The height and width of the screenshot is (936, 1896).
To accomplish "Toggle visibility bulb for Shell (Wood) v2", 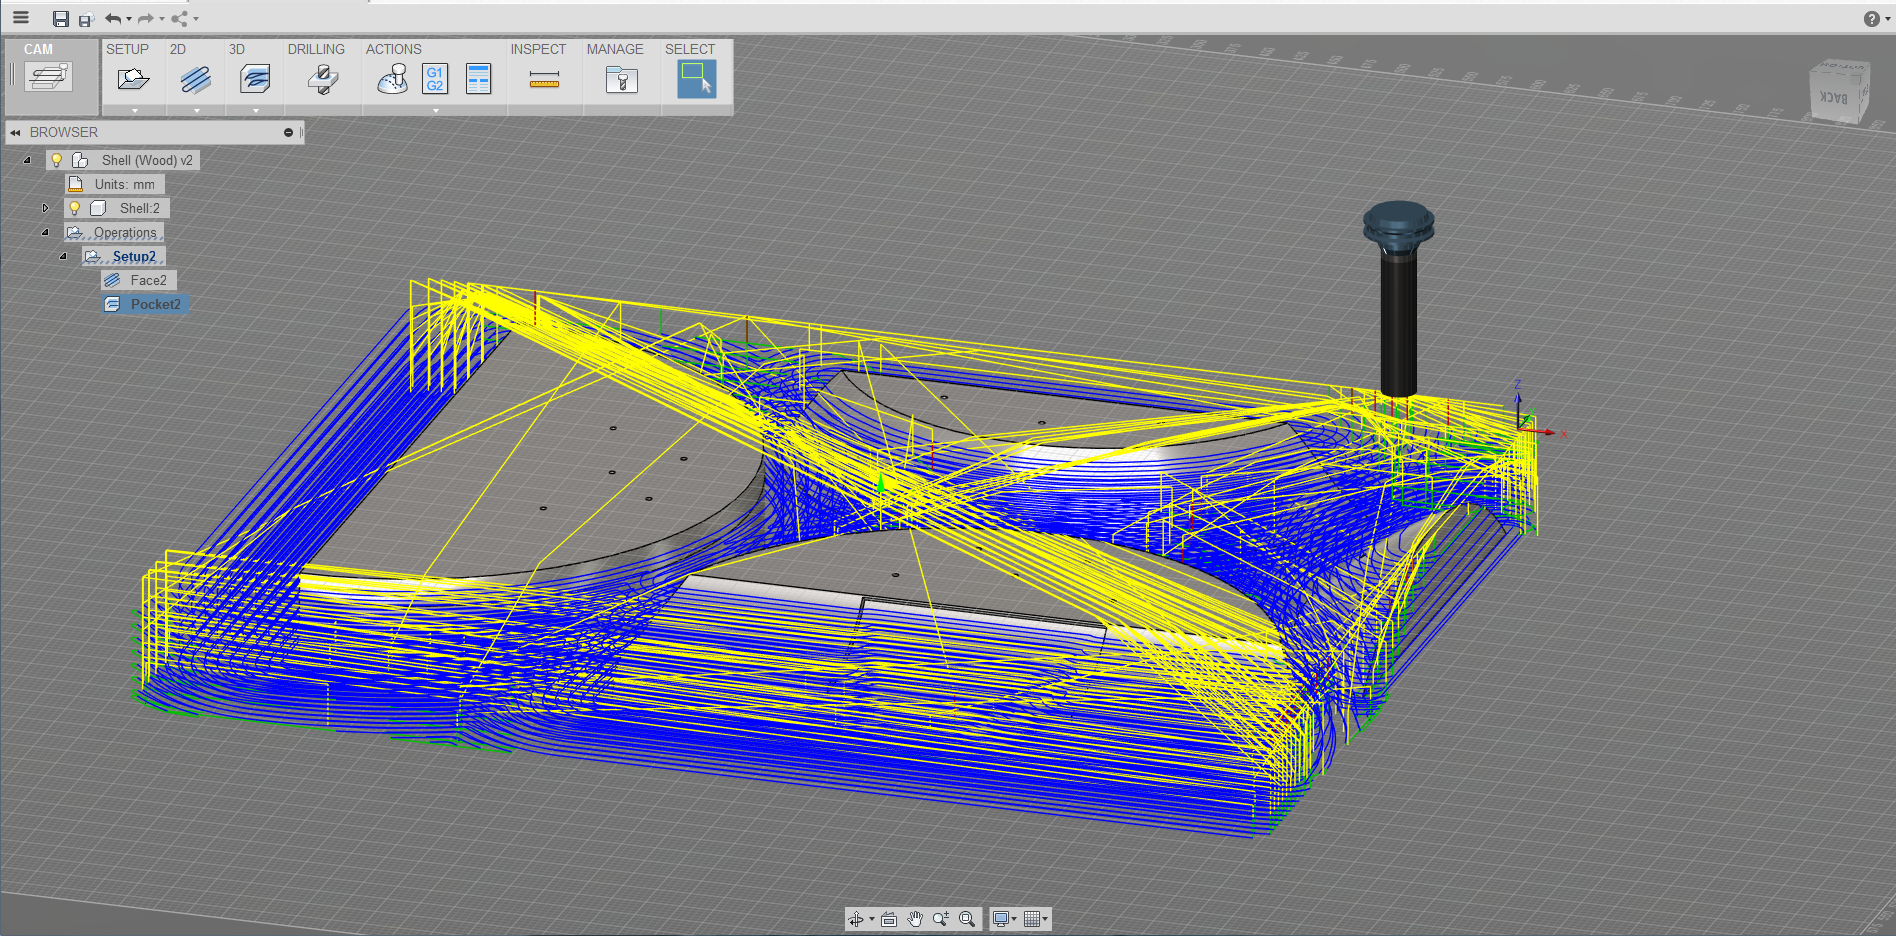I will point(57,160).
